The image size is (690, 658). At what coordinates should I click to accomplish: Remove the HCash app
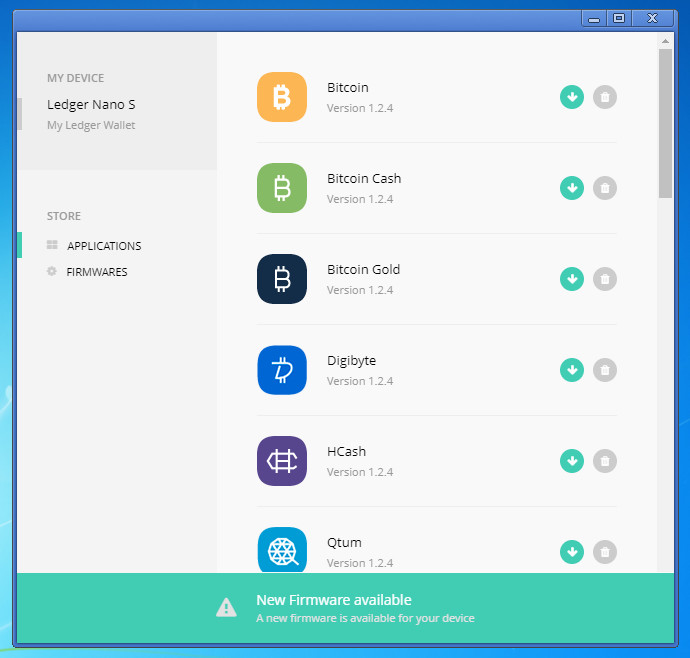605,461
